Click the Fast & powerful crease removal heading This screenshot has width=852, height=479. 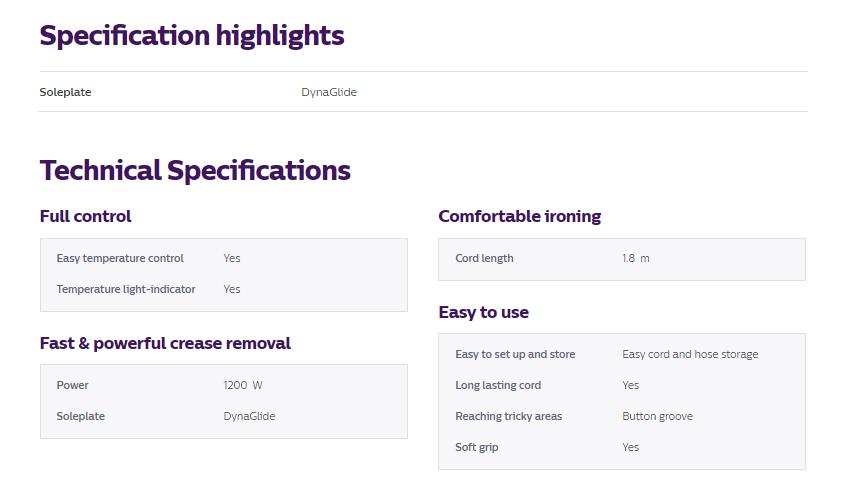[x=165, y=343]
